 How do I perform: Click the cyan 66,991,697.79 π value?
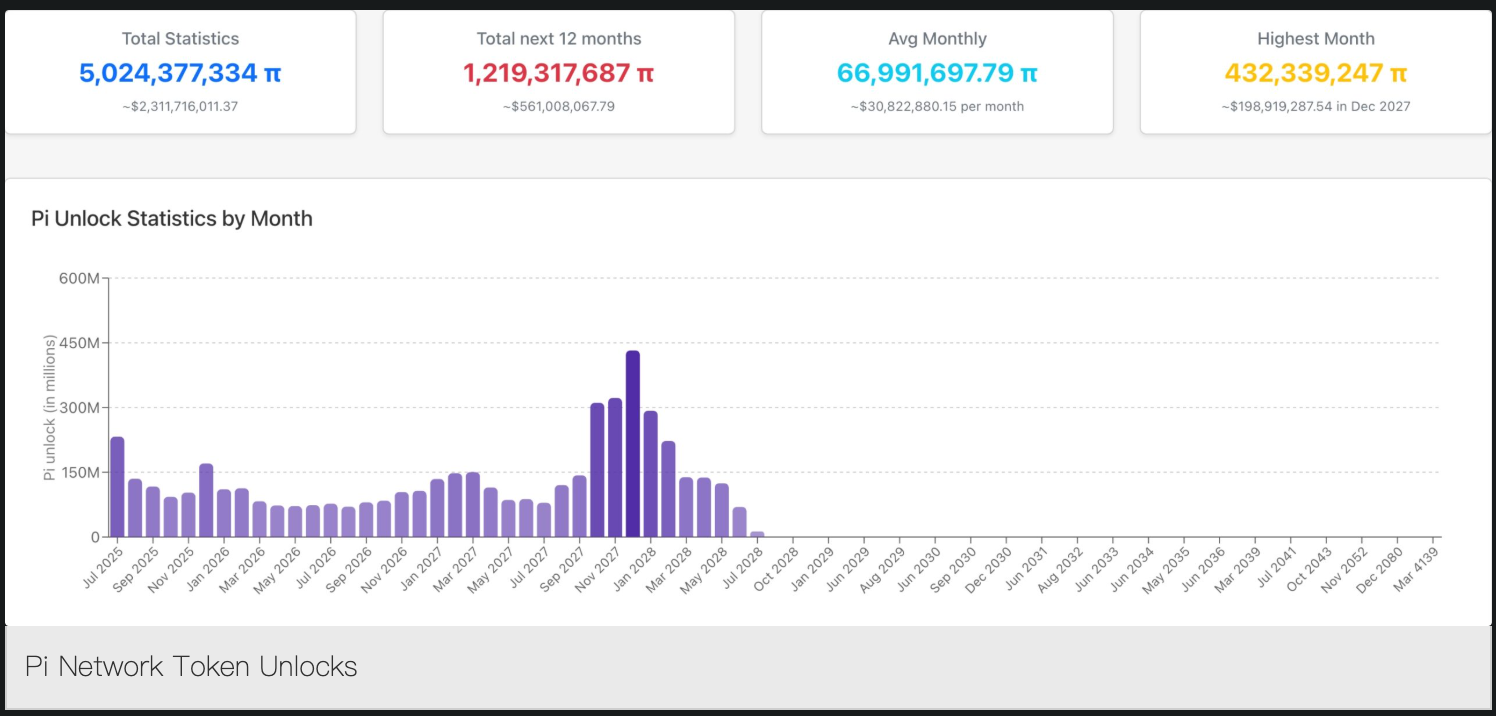937,73
